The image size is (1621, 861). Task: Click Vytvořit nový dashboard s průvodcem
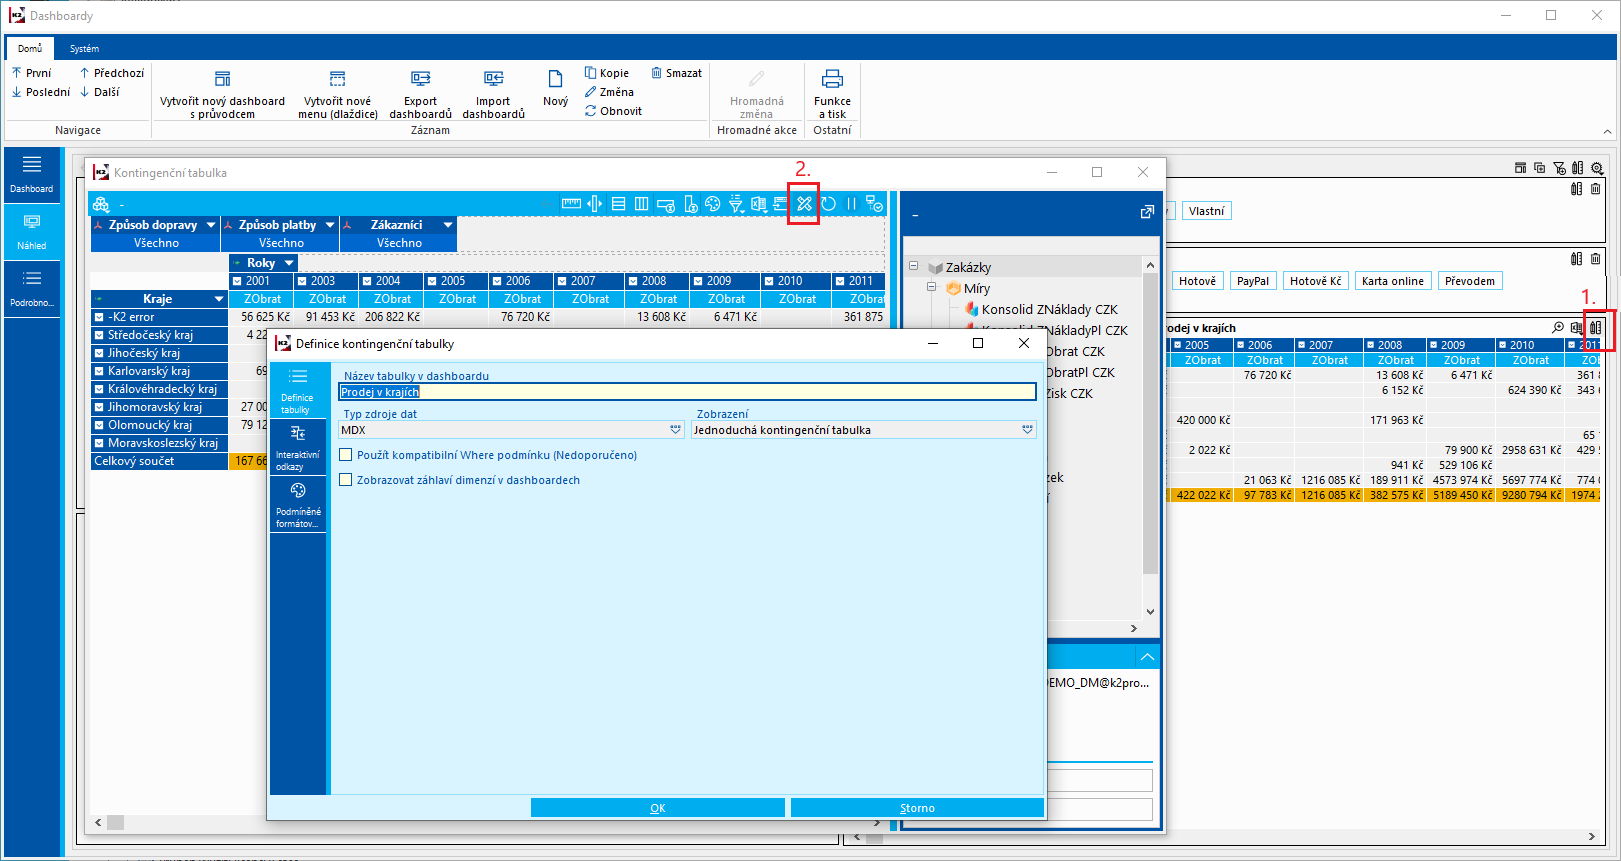tap(222, 95)
